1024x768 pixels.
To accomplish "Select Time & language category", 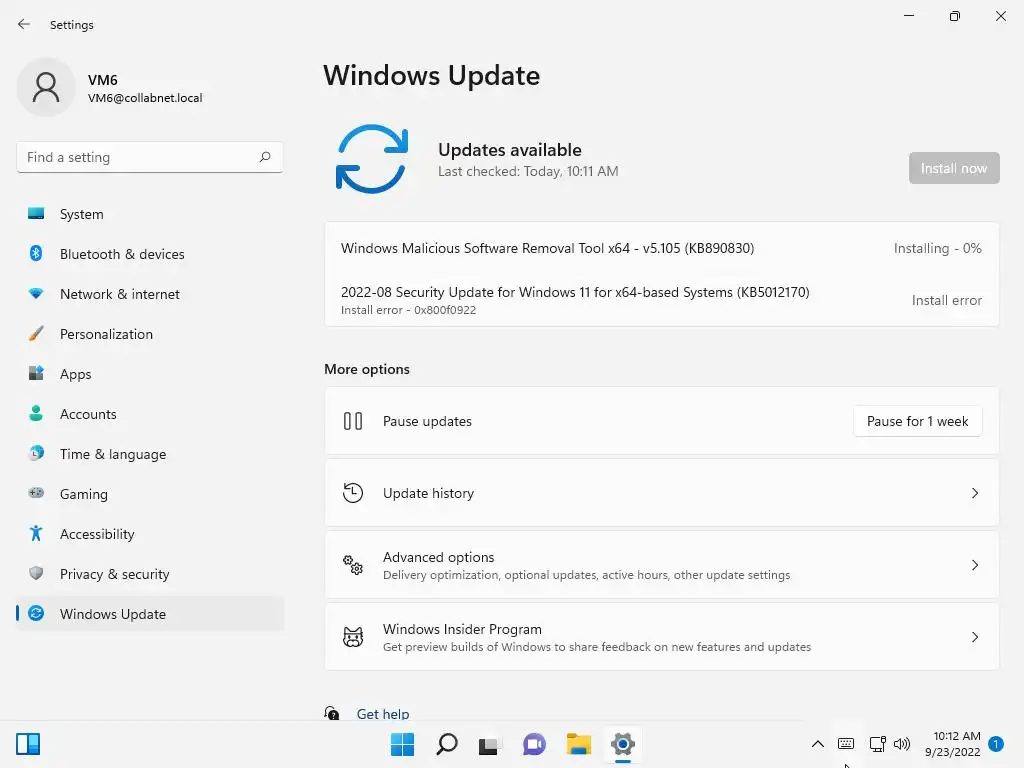I will [150, 454].
